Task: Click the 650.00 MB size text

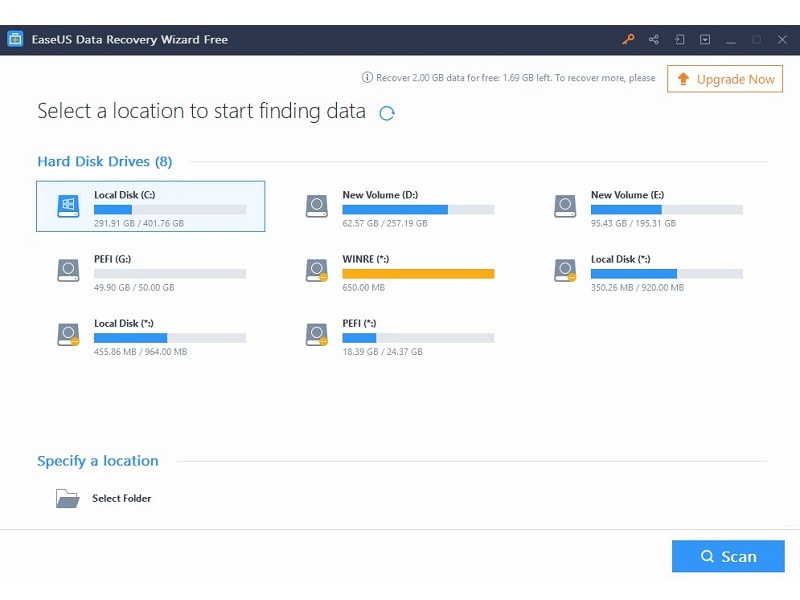Action: [x=364, y=288]
